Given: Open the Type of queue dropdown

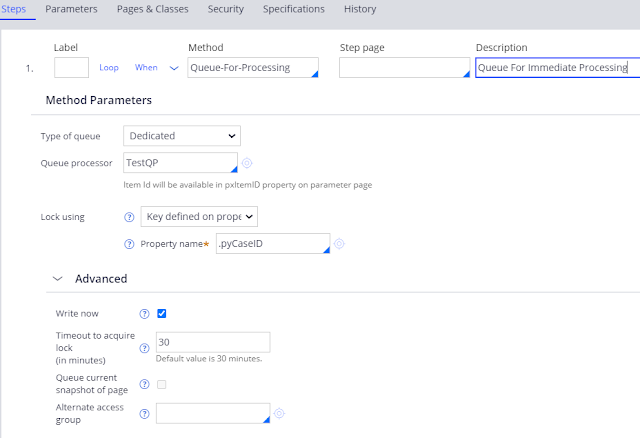Looking at the screenshot, I should tap(182, 135).
